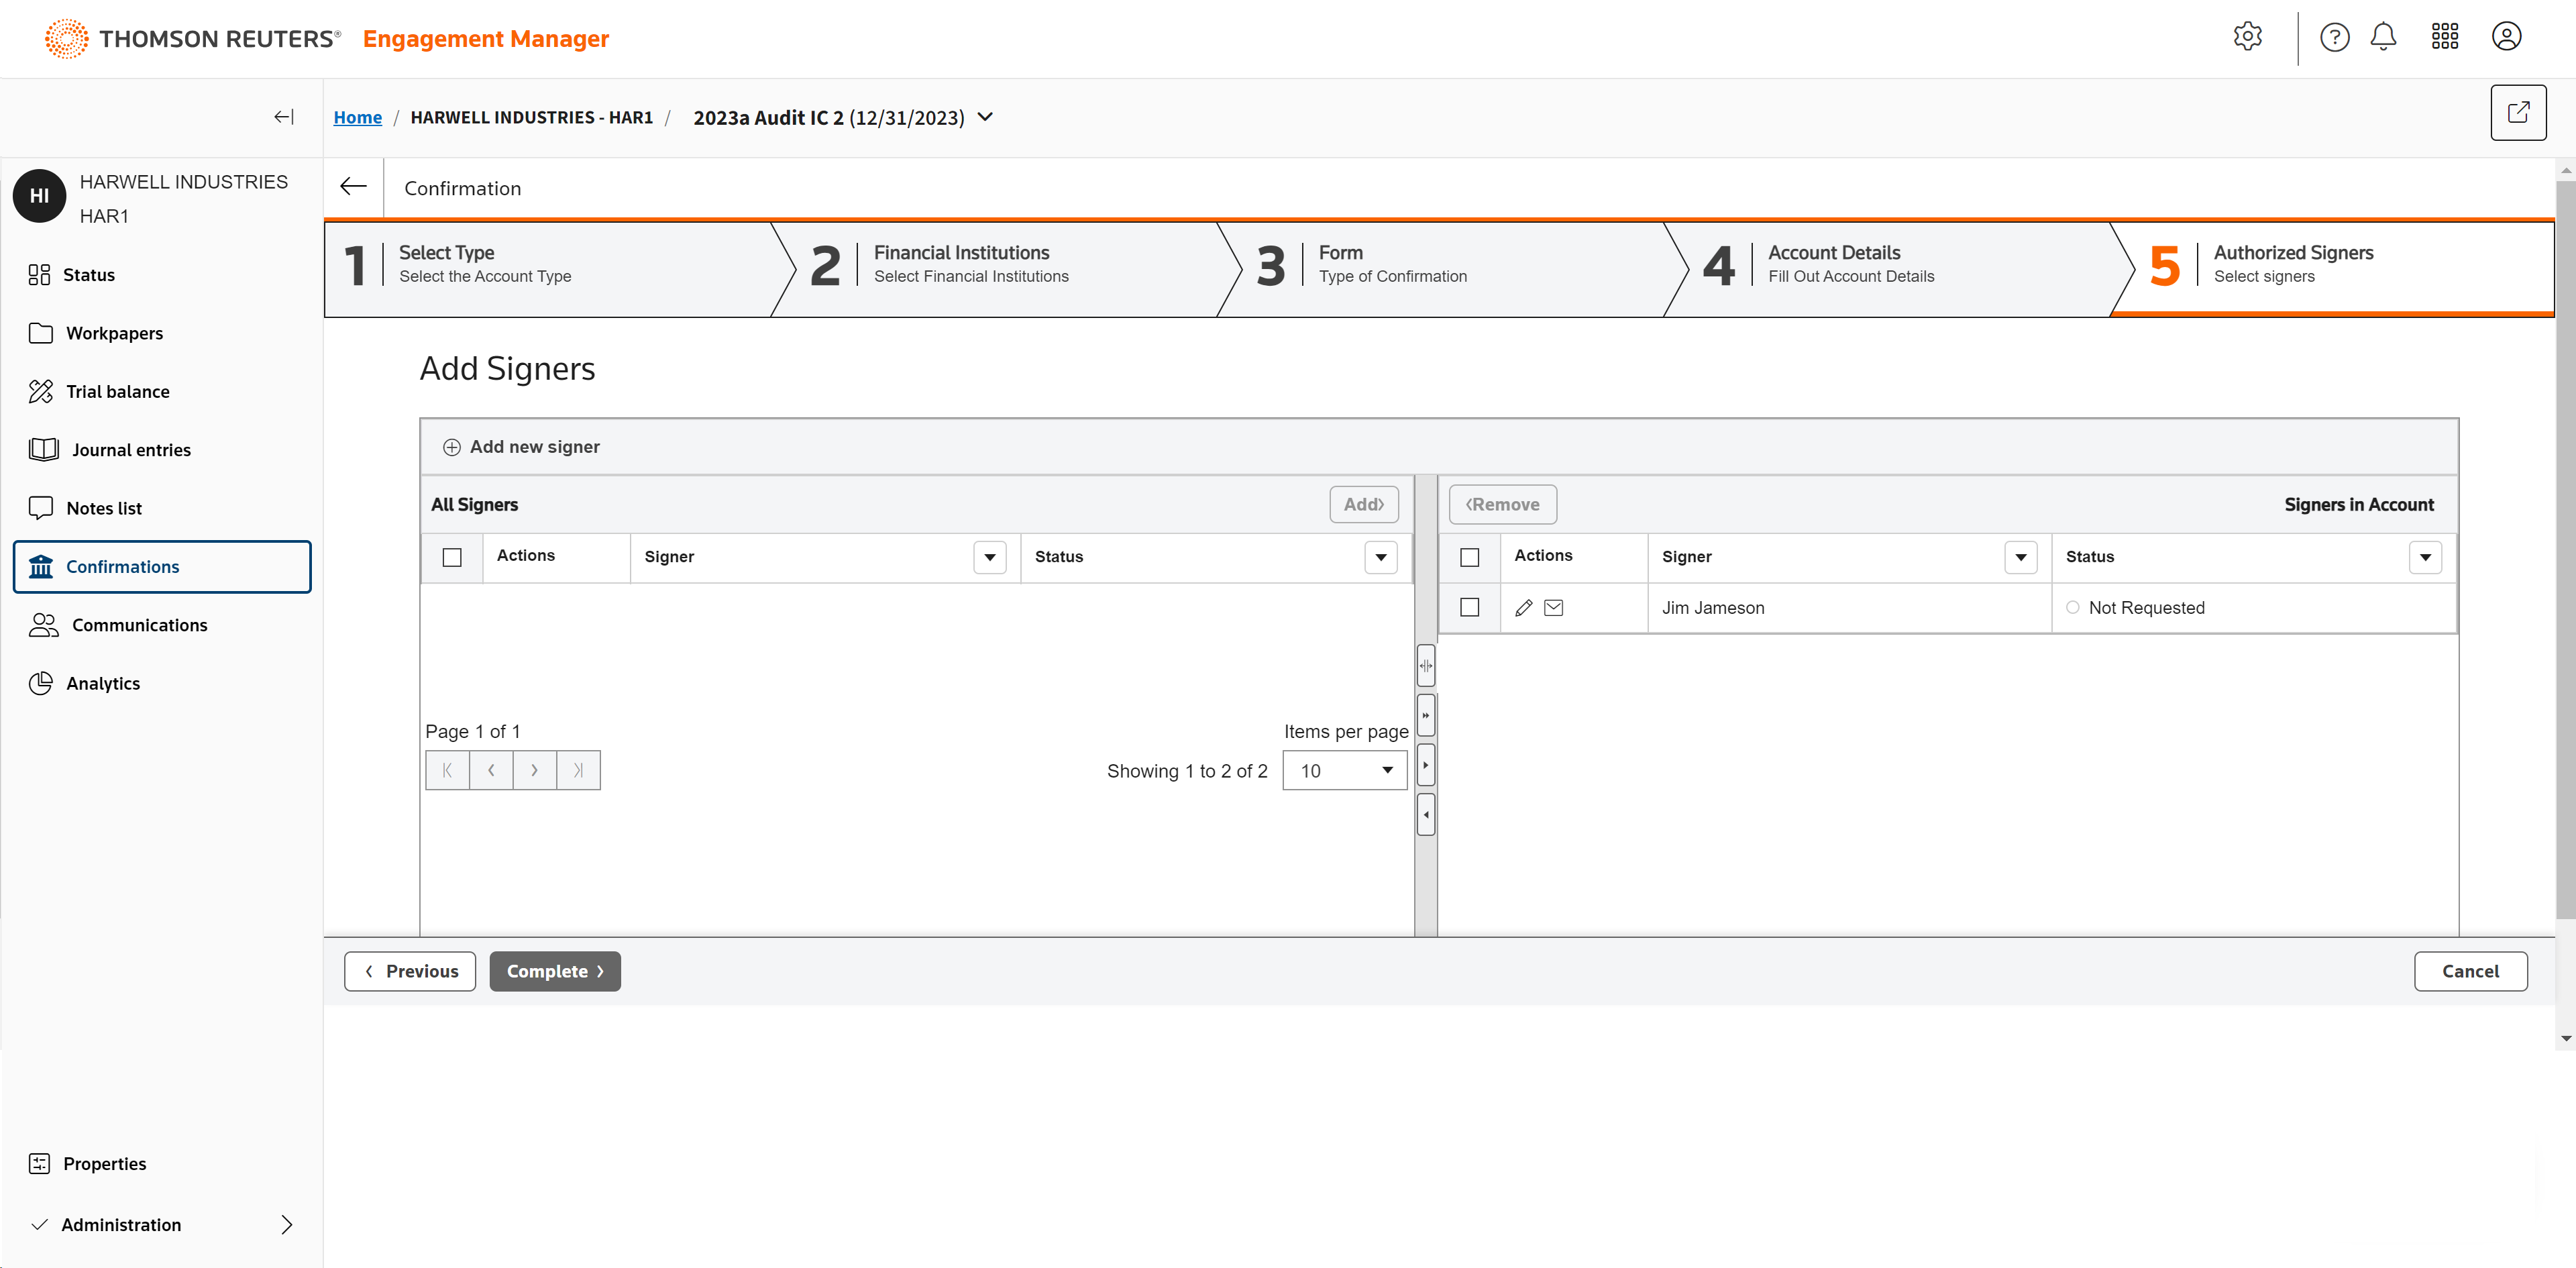Open Trial balance in the sidebar
2576x1268 pixels.
[x=117, y=392]
